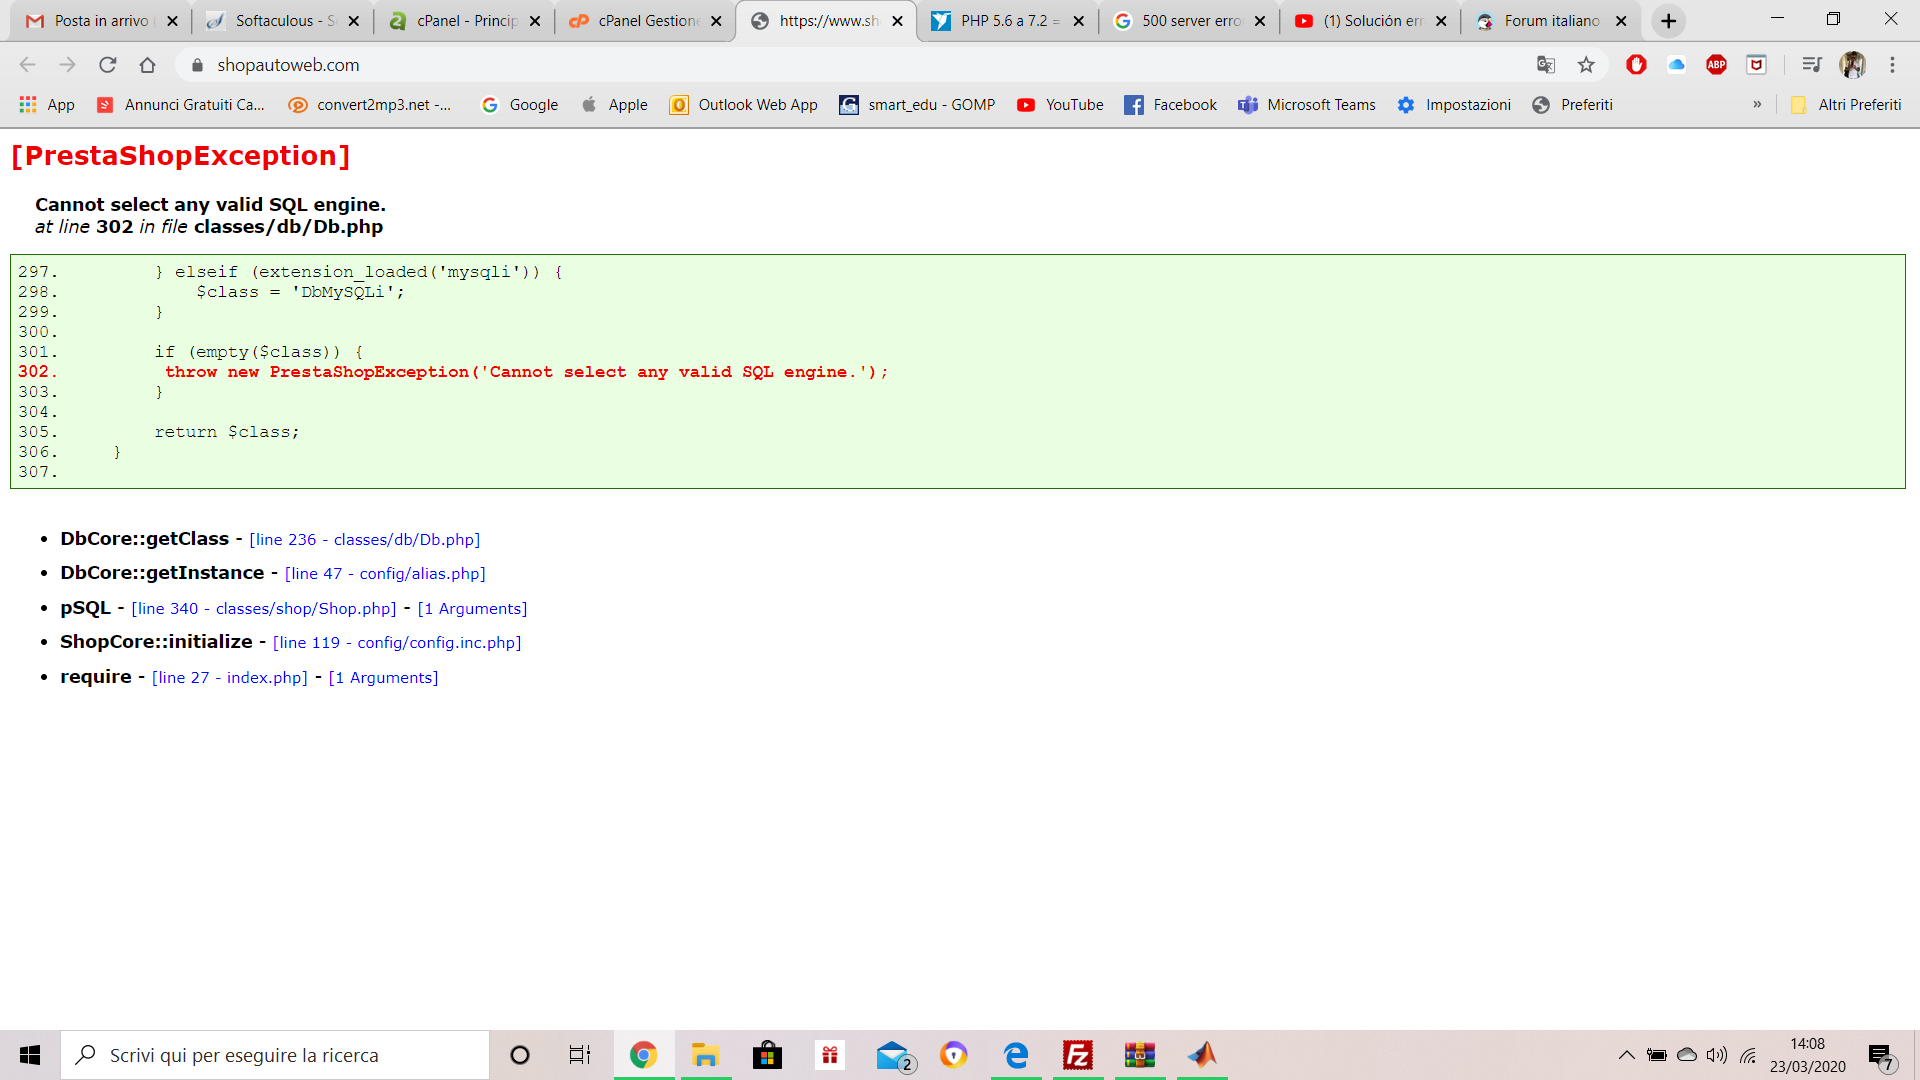Open Chrome three-dot menu

pos(1892,65)
